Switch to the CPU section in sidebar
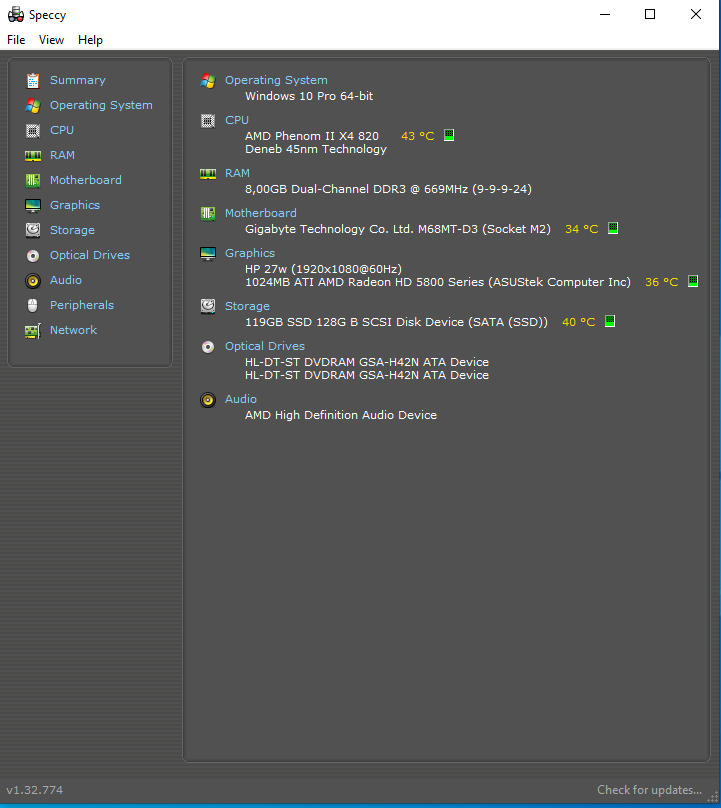 click(x=62, y=130)
